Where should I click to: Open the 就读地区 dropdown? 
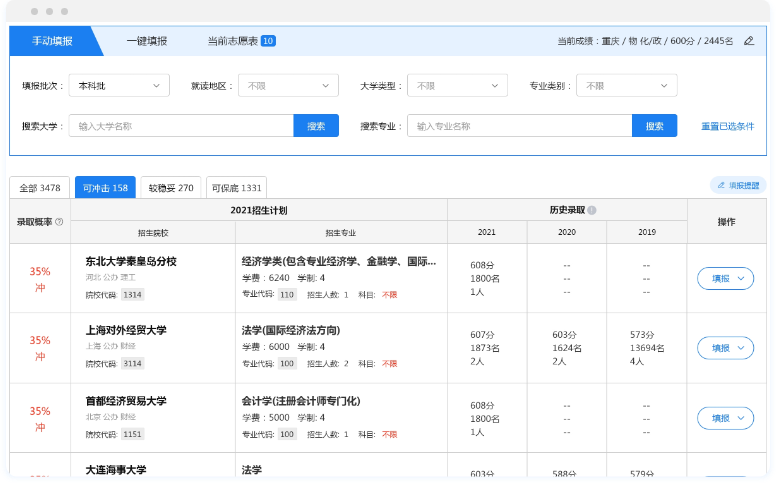pyautogui.click(x=289, y=86)
